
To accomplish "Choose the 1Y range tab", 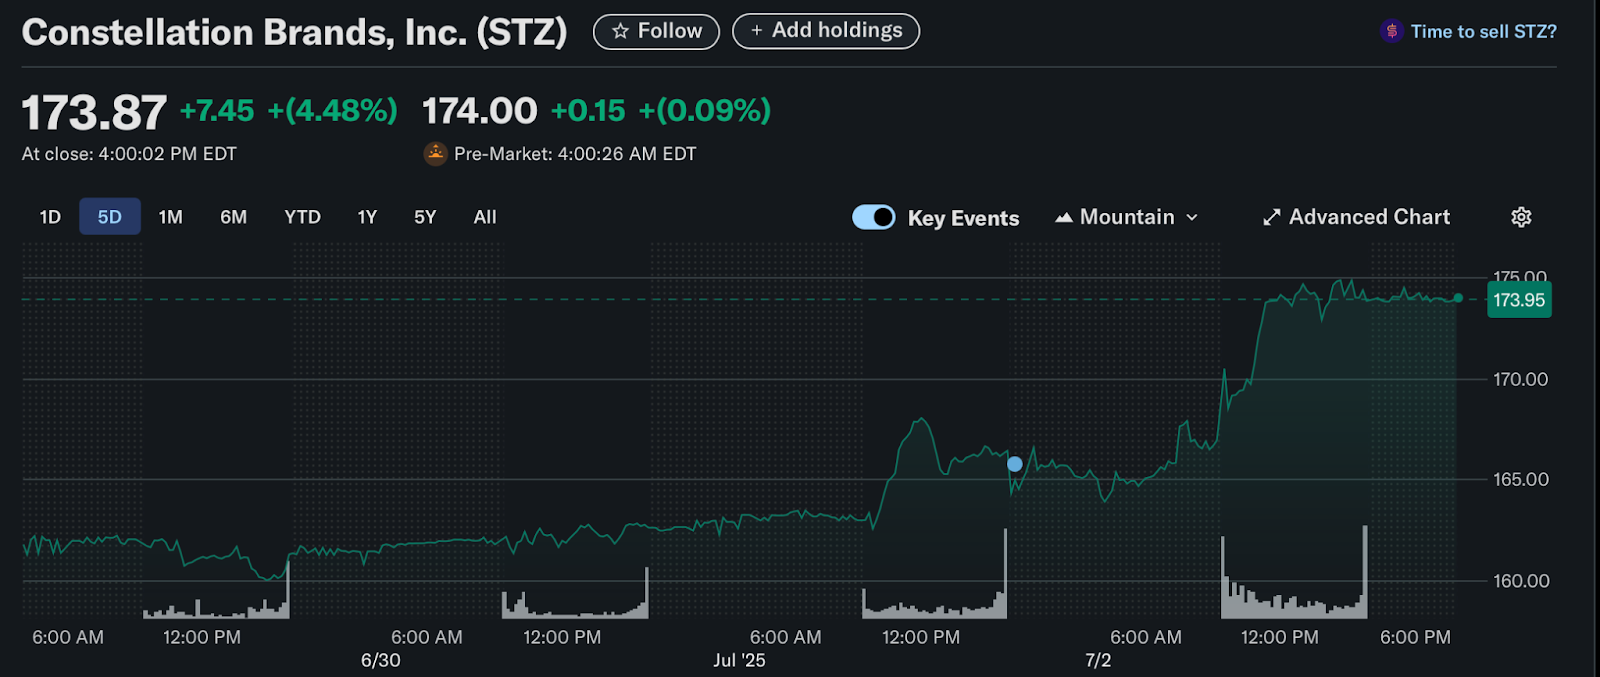I will point(367,217).
